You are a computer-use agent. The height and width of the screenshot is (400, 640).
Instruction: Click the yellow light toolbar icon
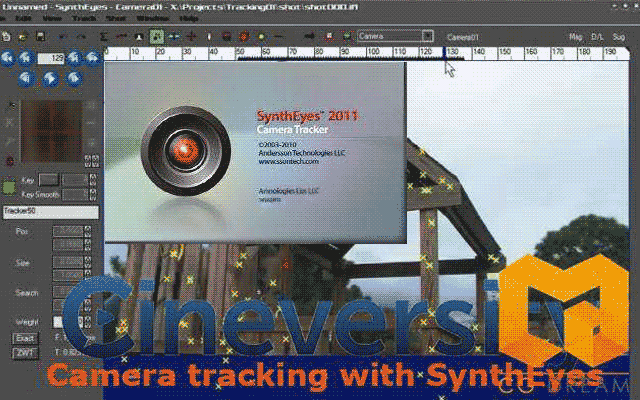[x=262, y=37]
